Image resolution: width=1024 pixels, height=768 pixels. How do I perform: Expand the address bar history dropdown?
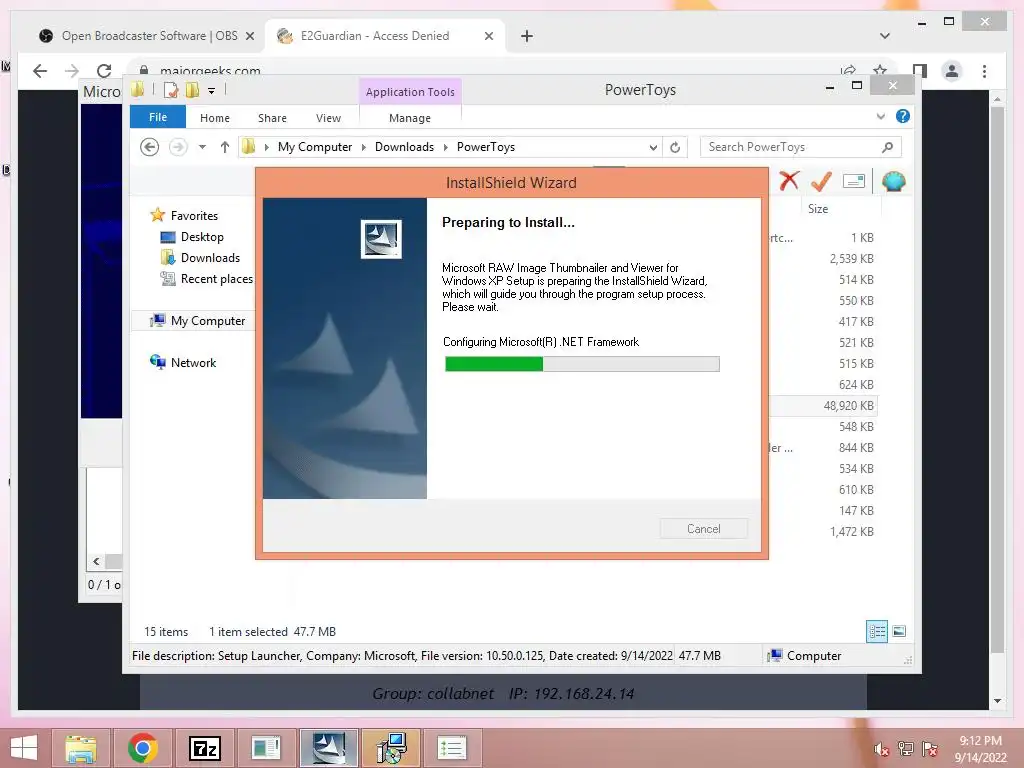(x=652, y=147)
